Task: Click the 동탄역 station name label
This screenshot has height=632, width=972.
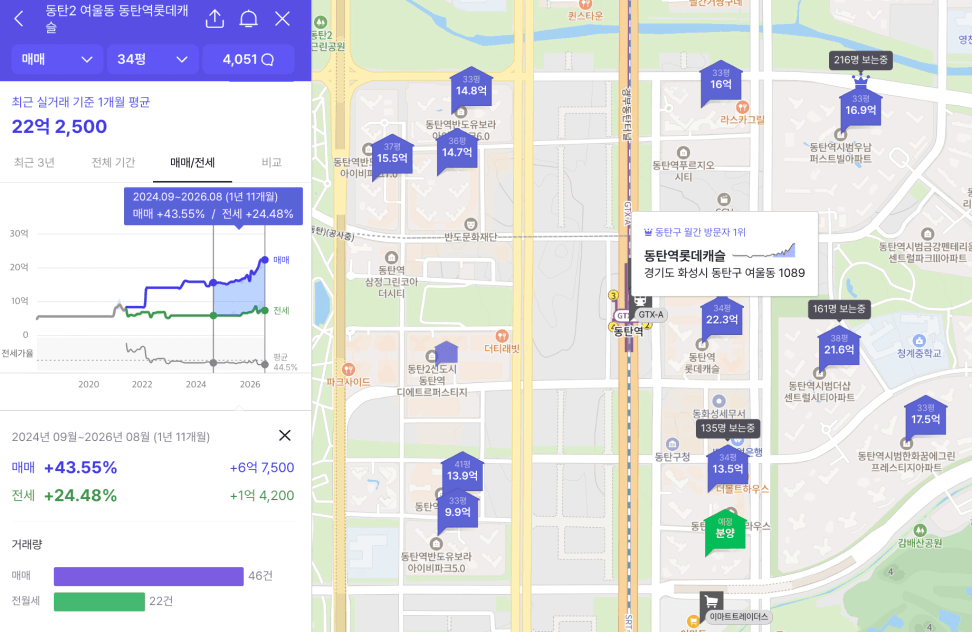Action: pos(629,331)
